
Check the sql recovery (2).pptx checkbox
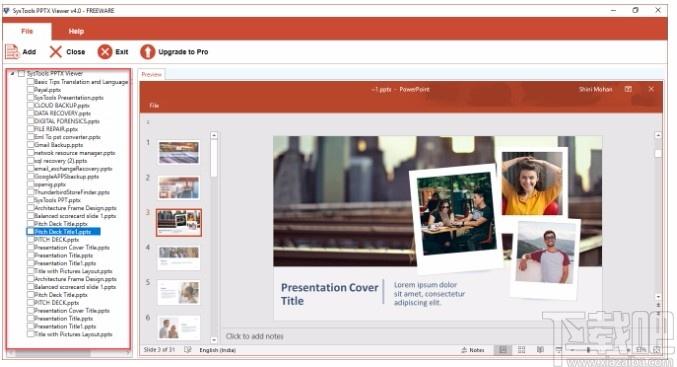30,161
